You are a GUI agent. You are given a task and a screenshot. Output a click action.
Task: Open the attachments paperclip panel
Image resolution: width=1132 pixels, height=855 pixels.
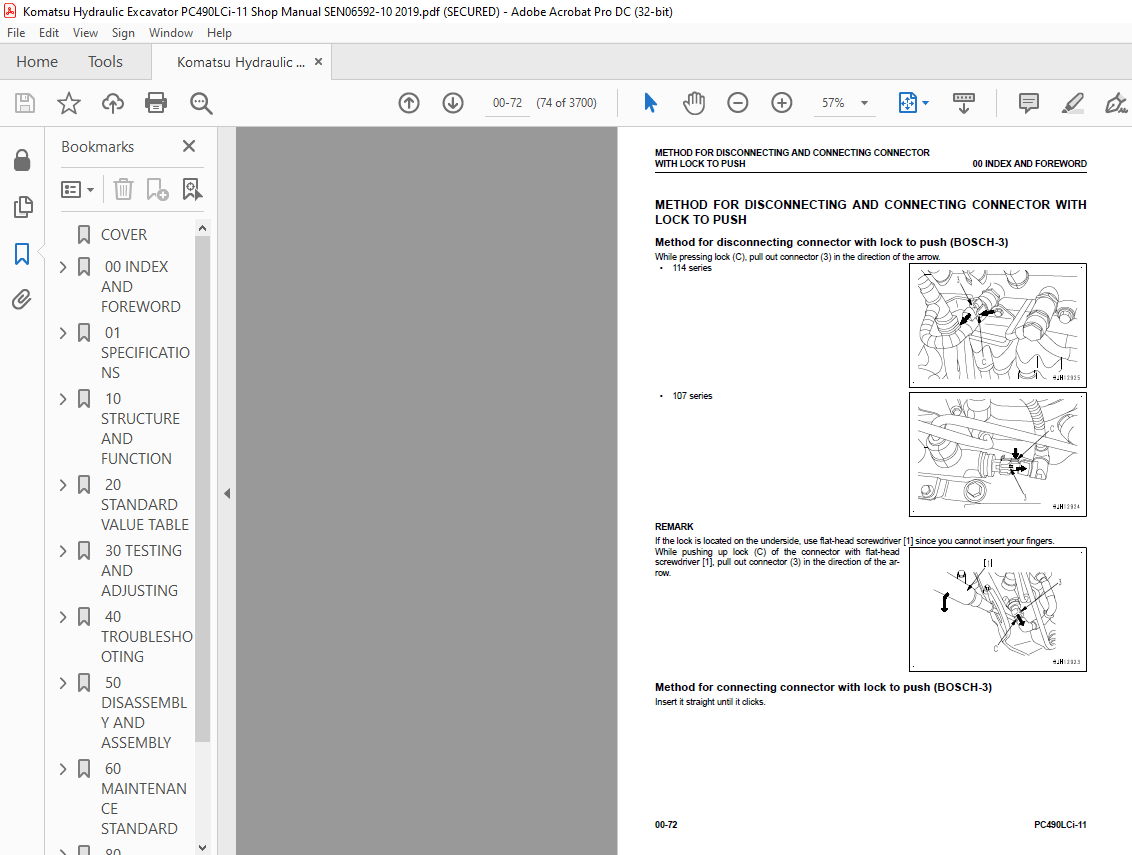[x=22, y=300]
